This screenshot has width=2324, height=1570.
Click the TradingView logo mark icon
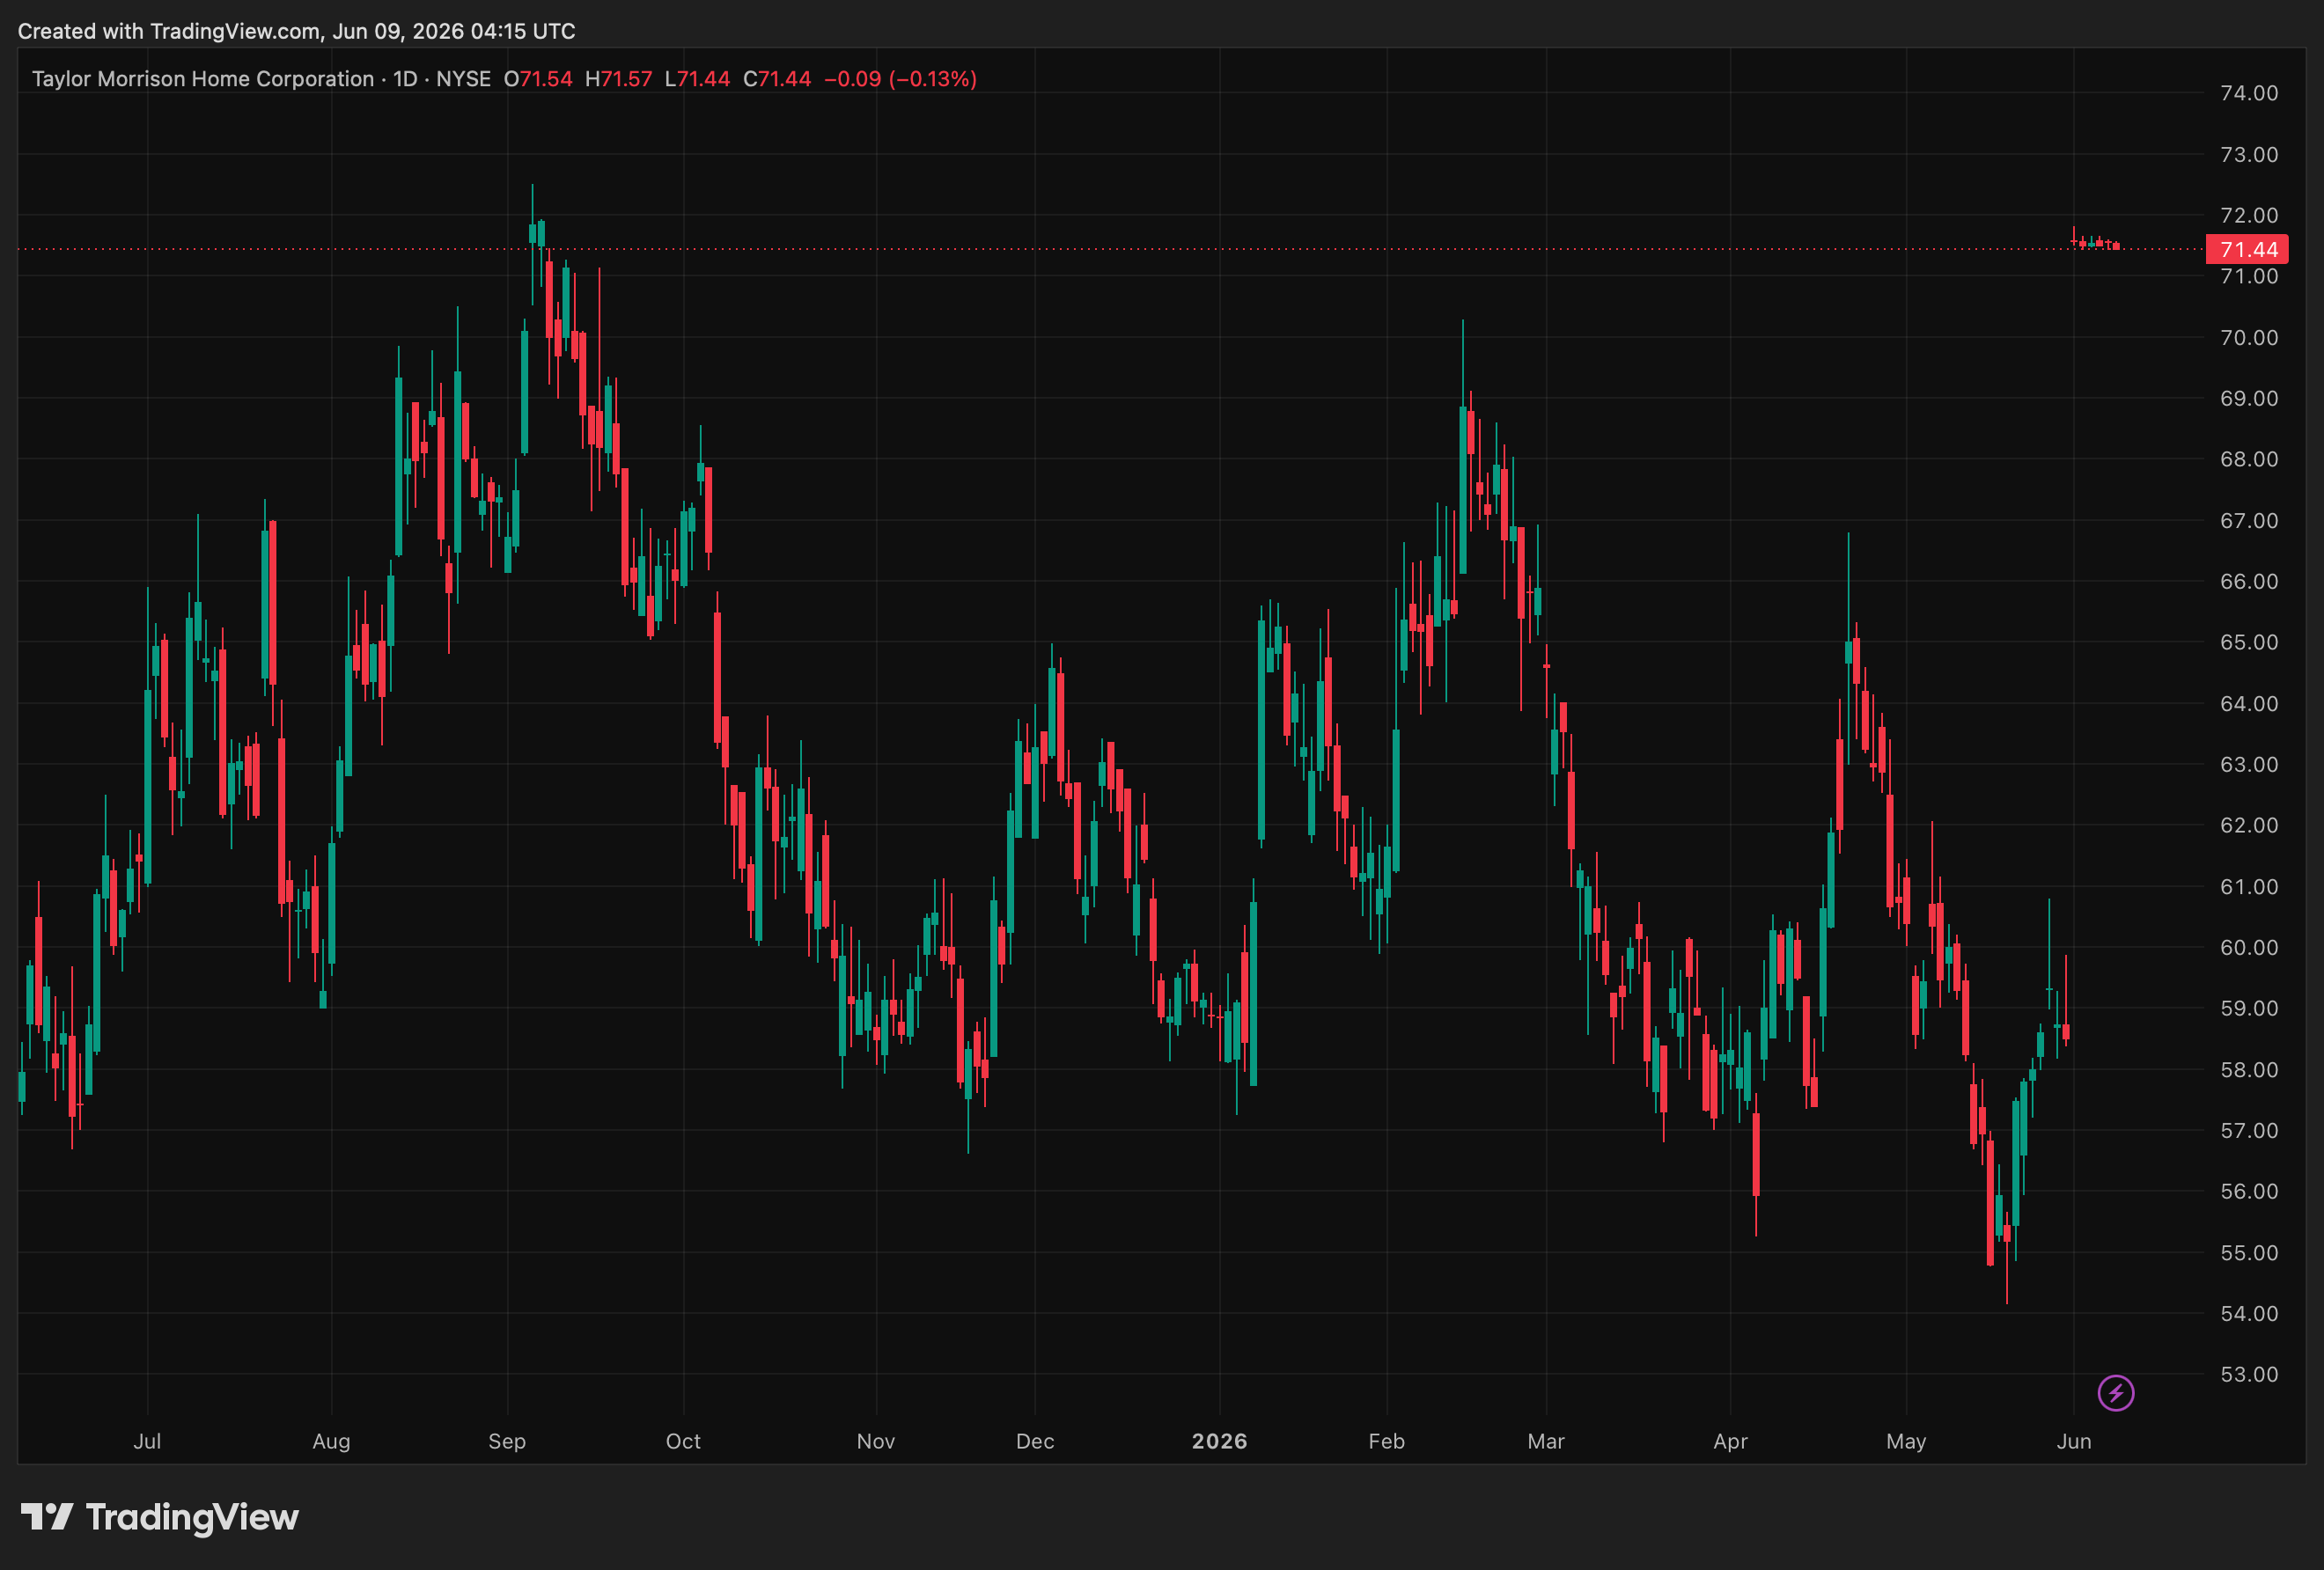pos(47,1516)
